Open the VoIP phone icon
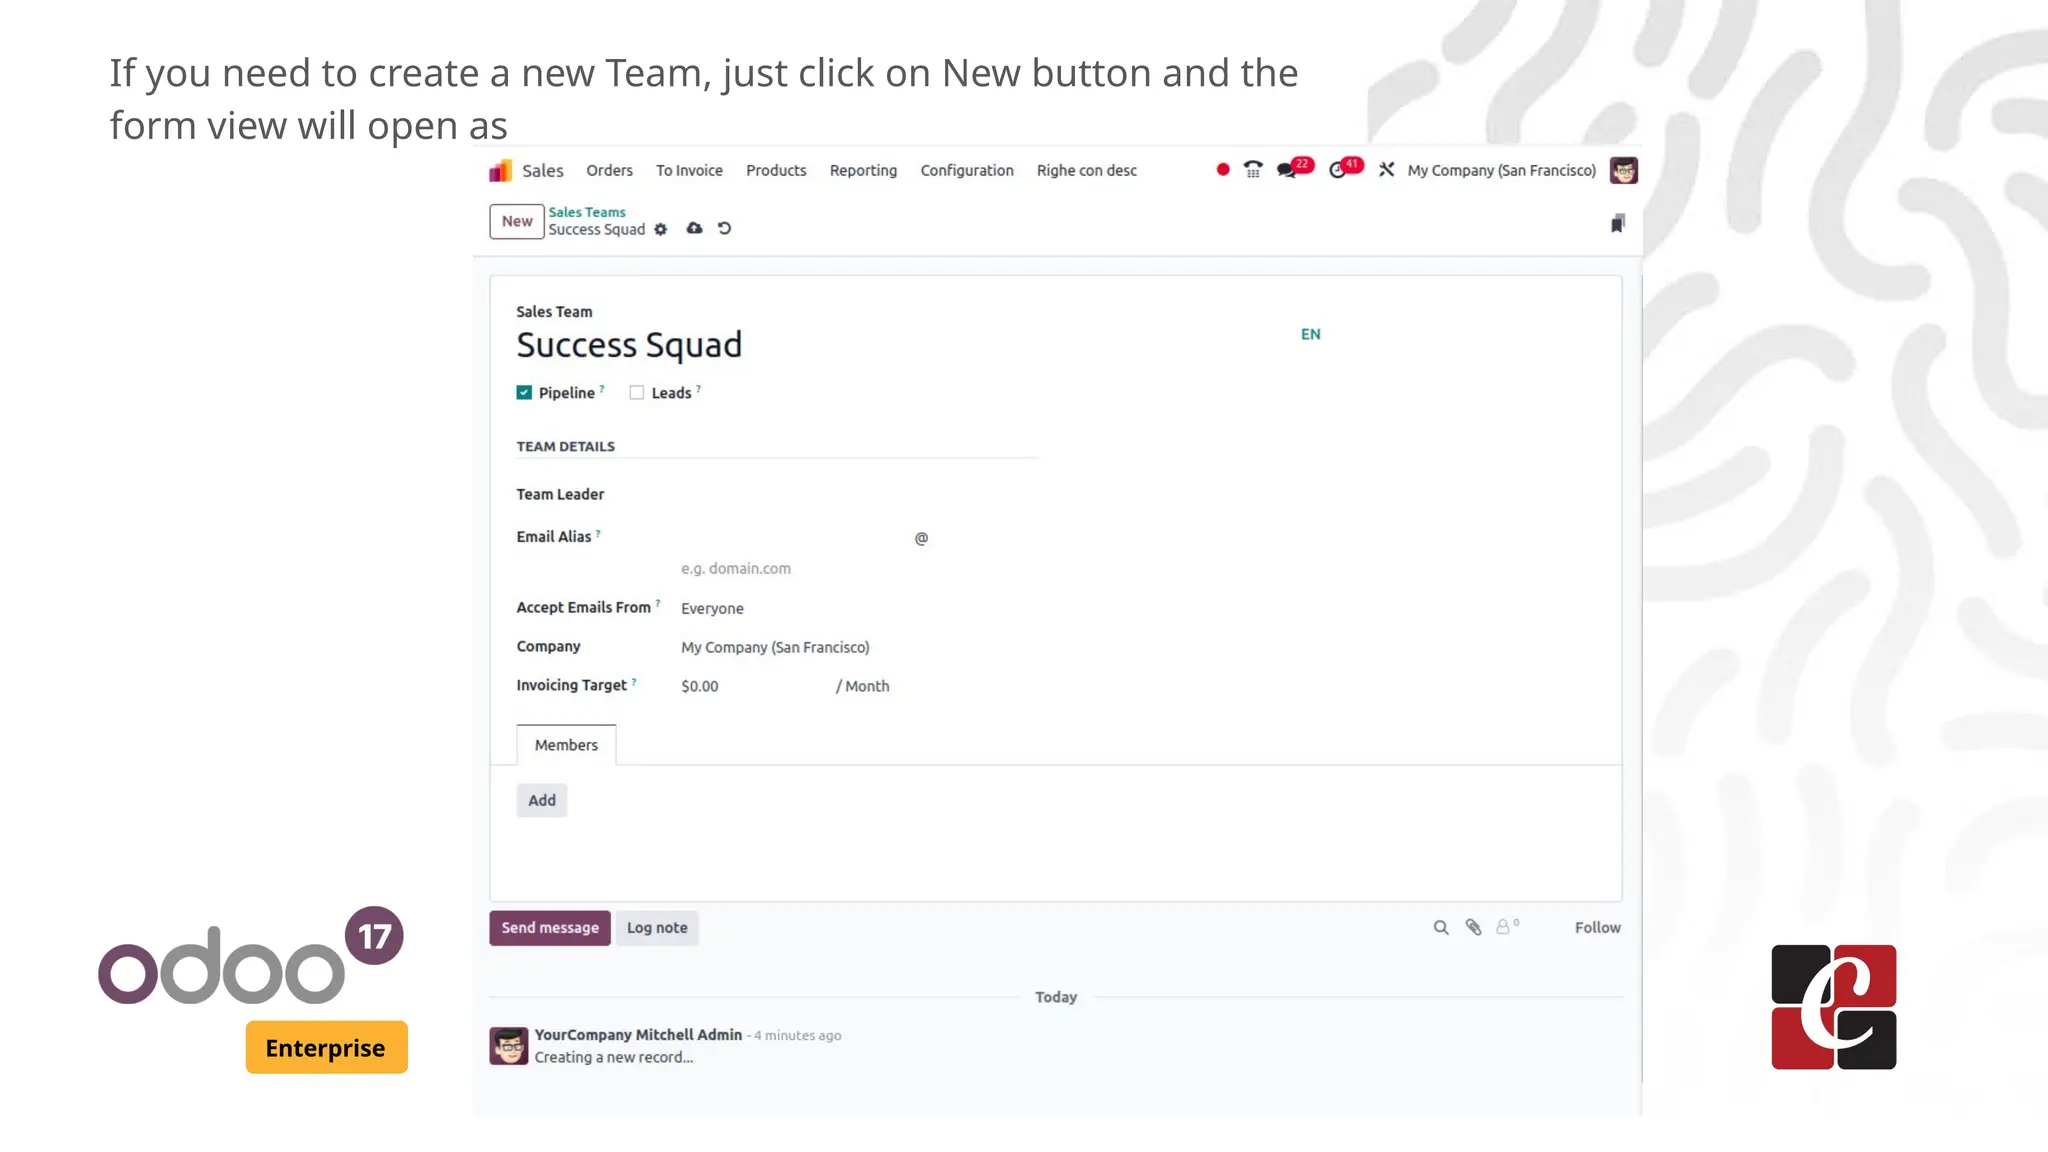 click(x=1253, y=170)
